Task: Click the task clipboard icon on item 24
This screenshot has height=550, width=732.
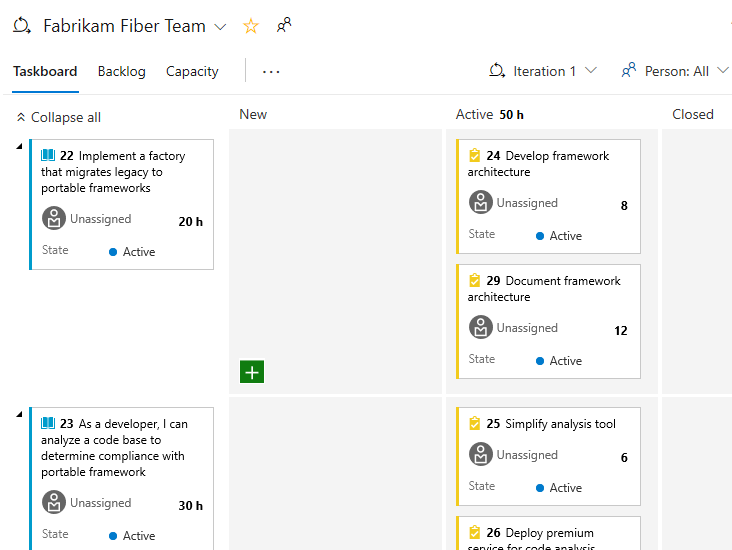Action: point(475,156)
